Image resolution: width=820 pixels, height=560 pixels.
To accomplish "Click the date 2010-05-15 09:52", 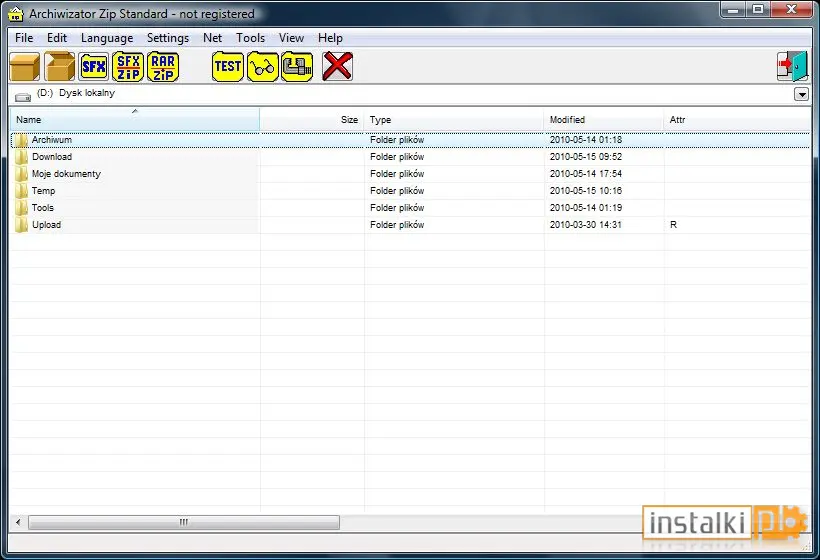I will pyautogui.click(x=586, y=157).
